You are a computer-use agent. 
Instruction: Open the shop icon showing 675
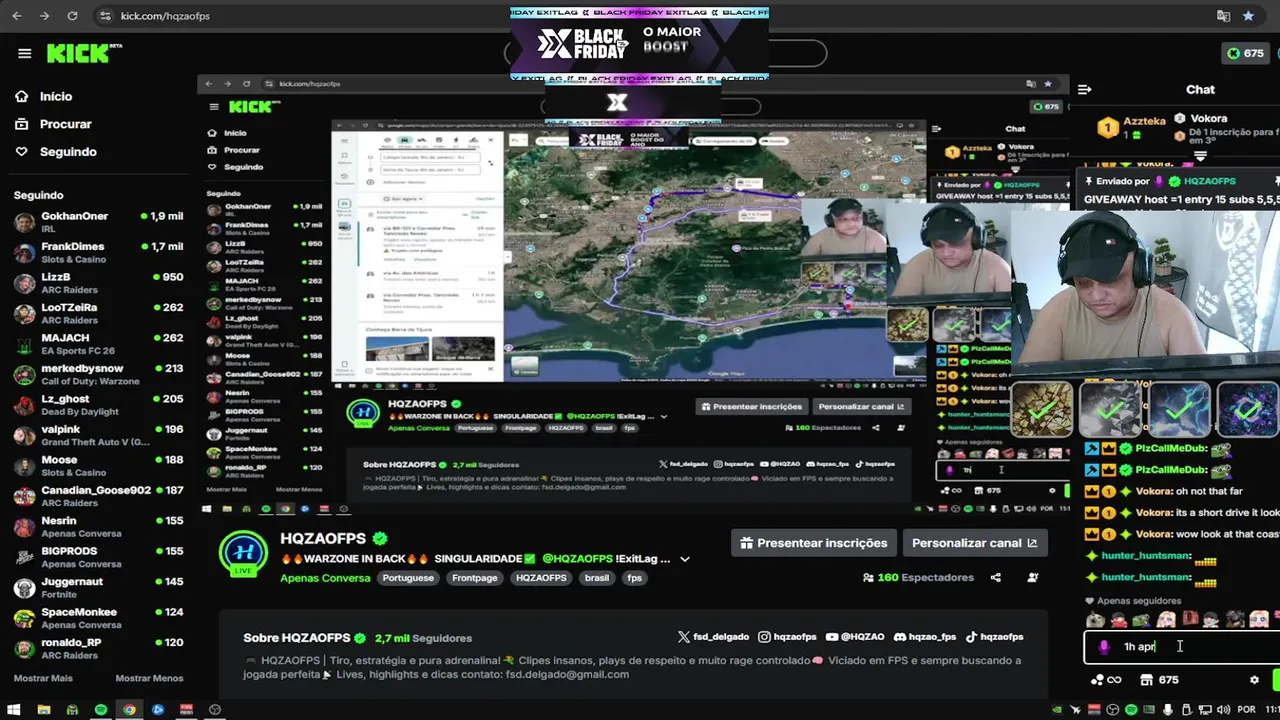click(1160, 680)
